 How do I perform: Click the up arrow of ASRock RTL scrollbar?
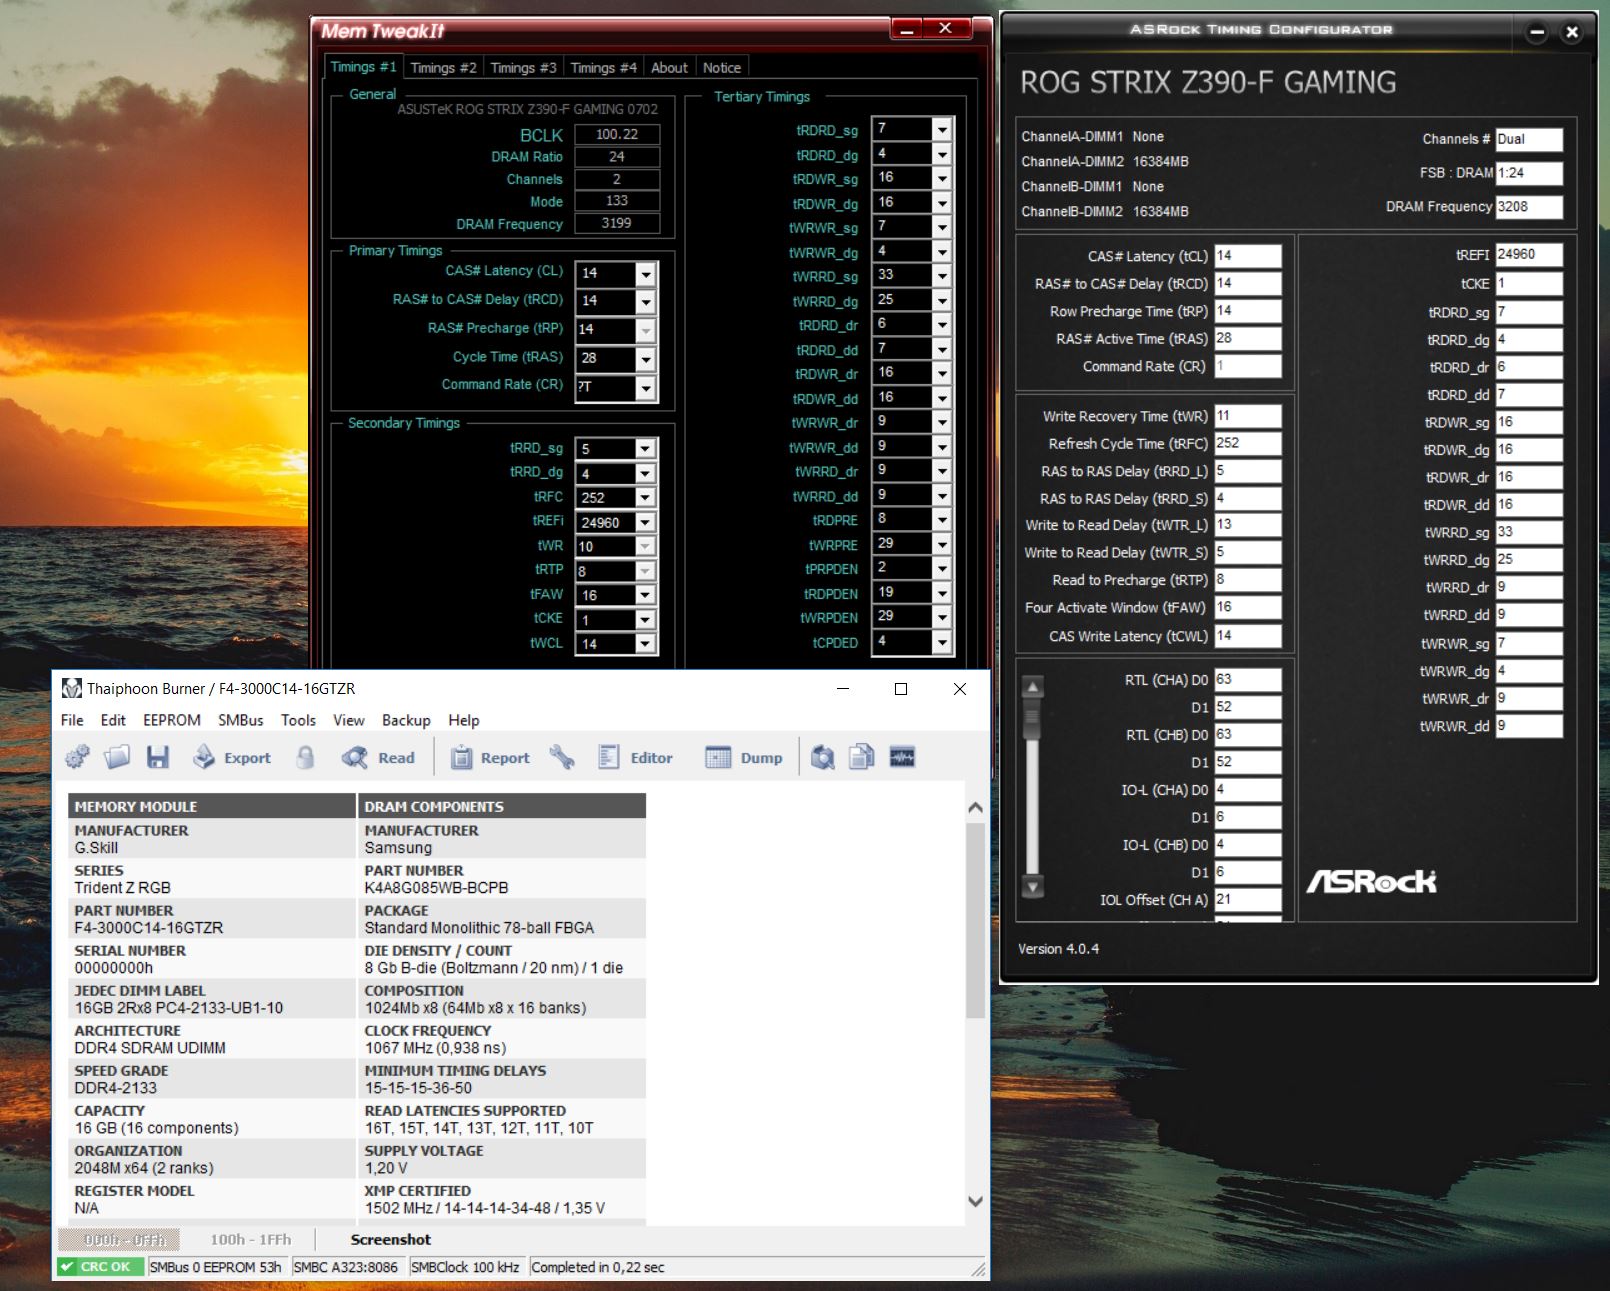tap(1033, 686)
